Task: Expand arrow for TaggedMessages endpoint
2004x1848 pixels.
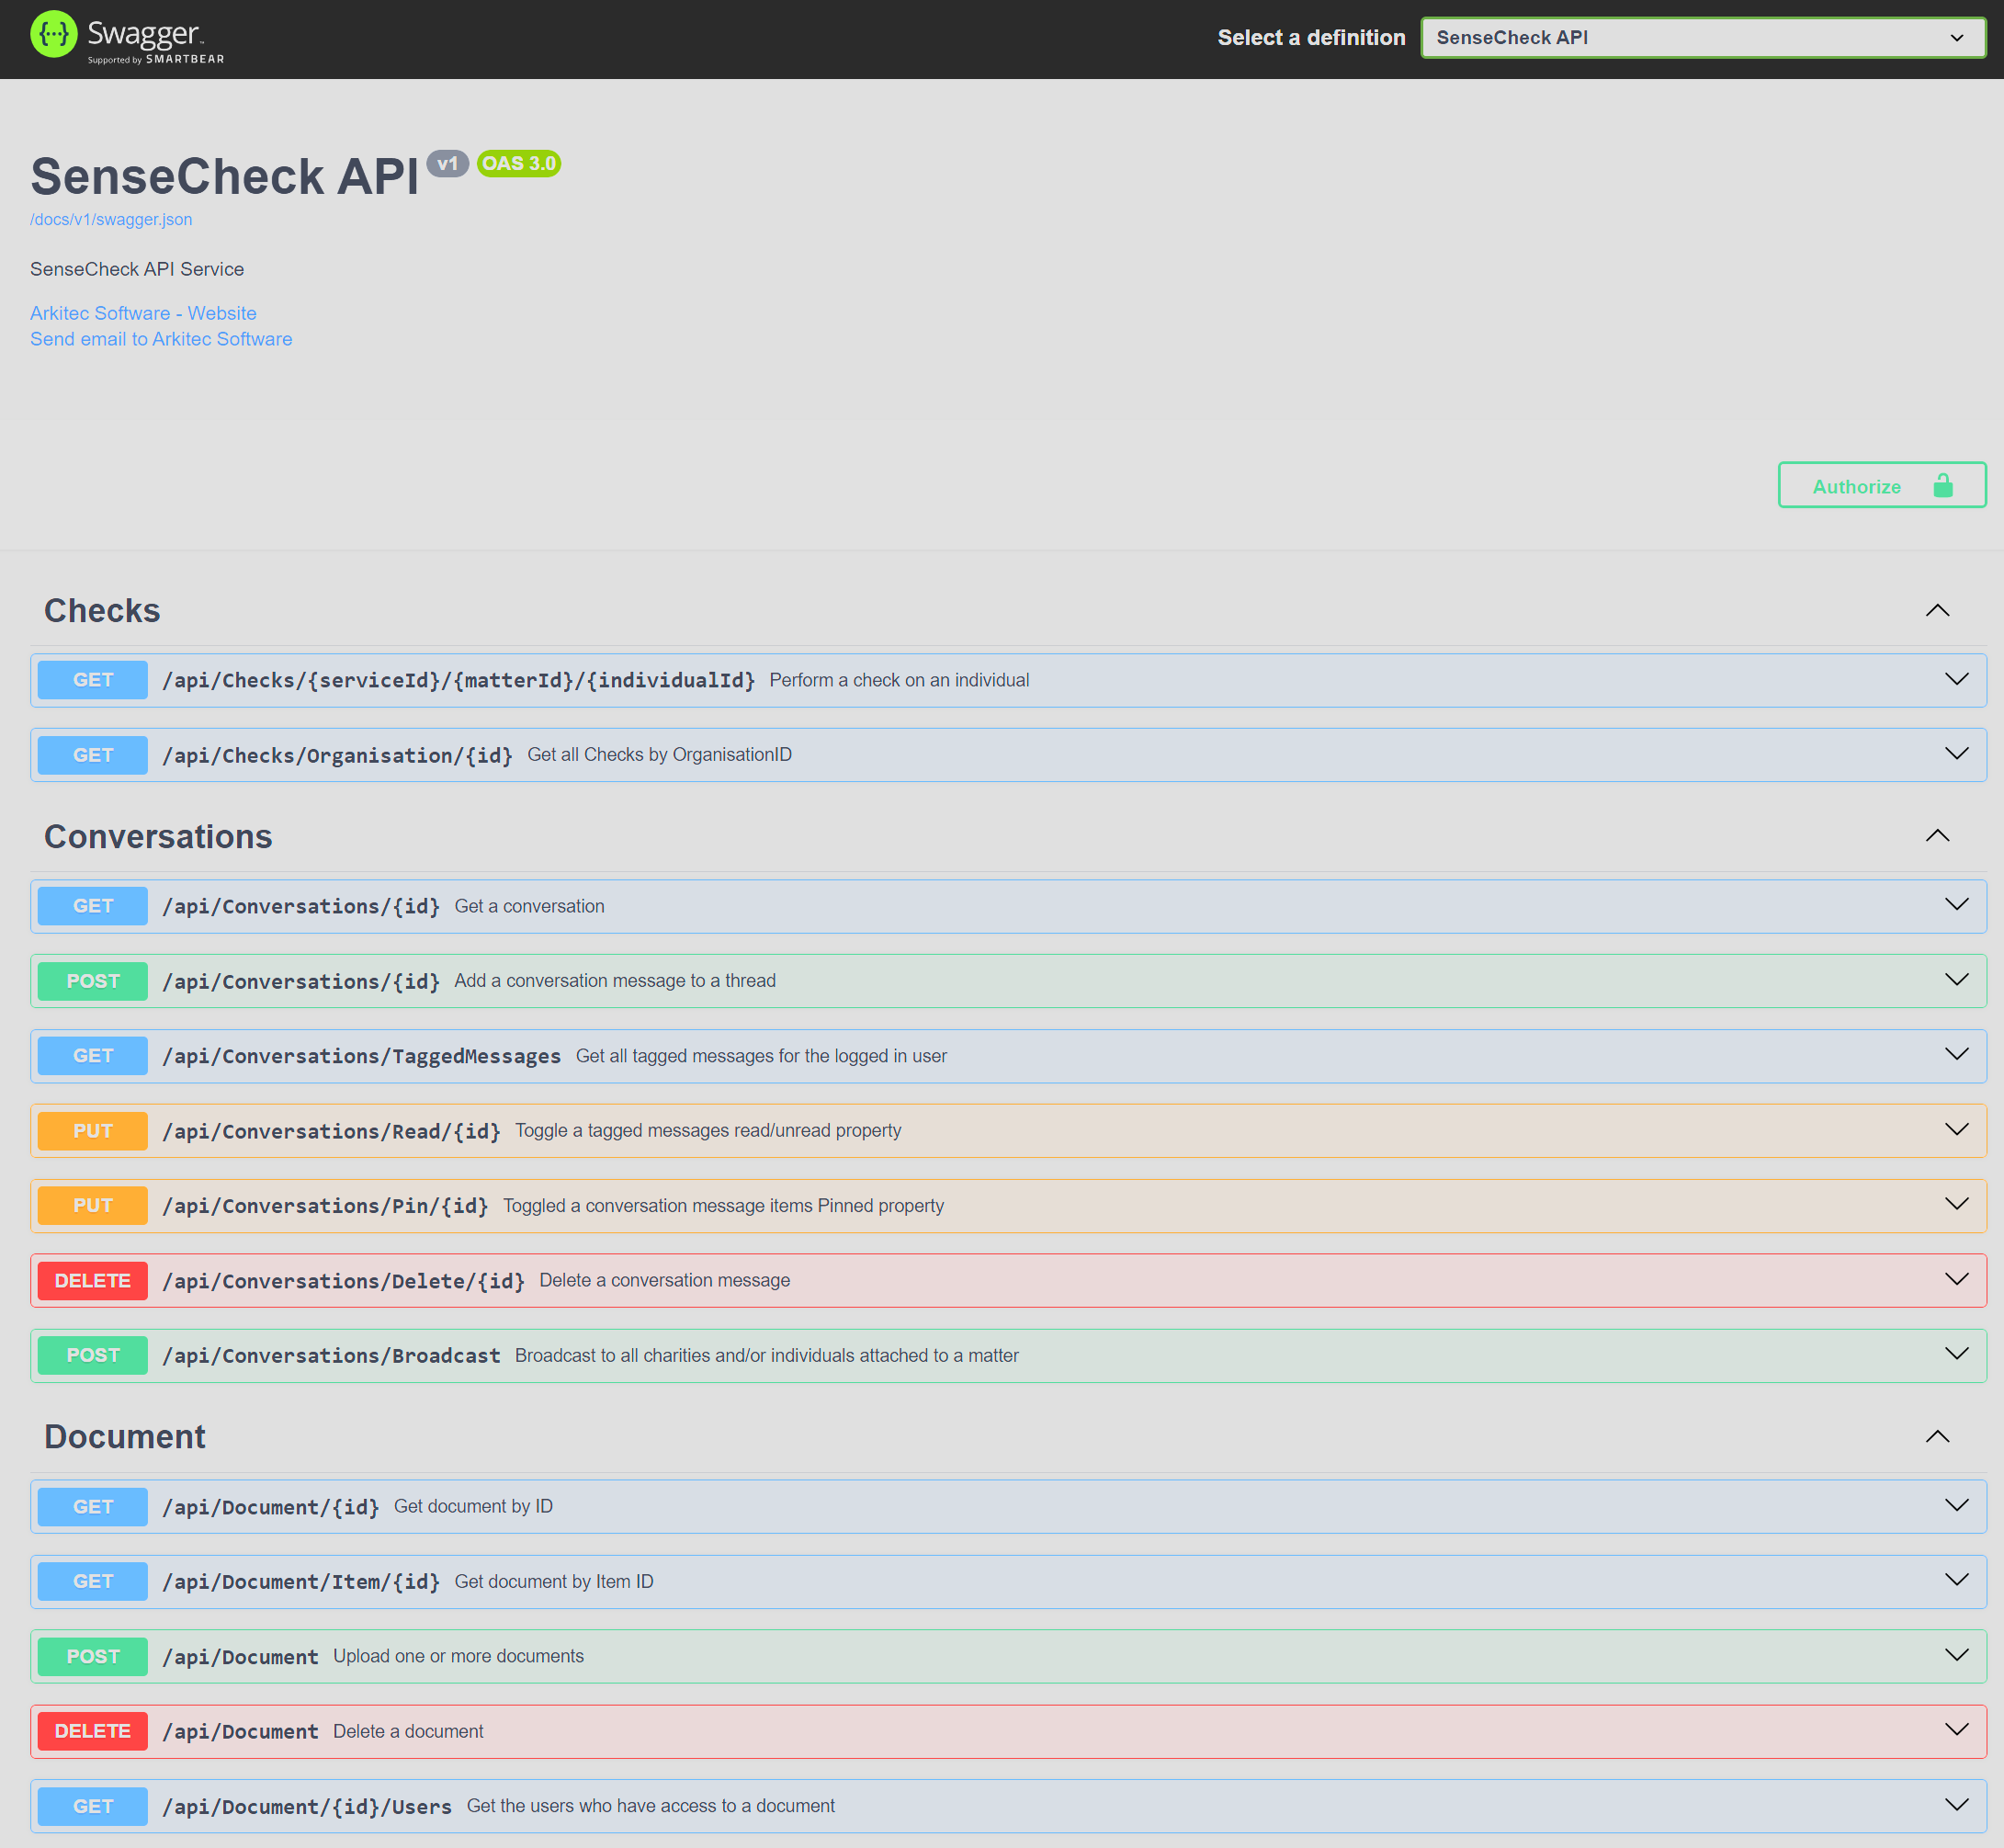Action: pyautogui.click(x=1956, y=1055)
